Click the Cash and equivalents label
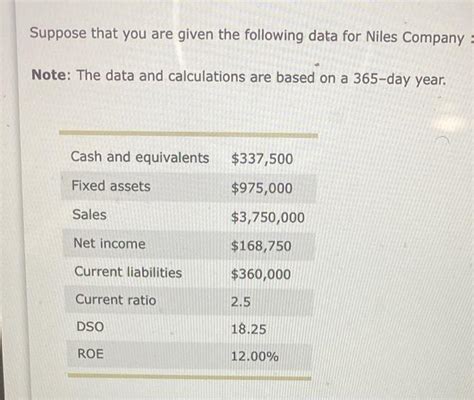The height and width of the screenshot is (400, 474). tap(140, 157)
